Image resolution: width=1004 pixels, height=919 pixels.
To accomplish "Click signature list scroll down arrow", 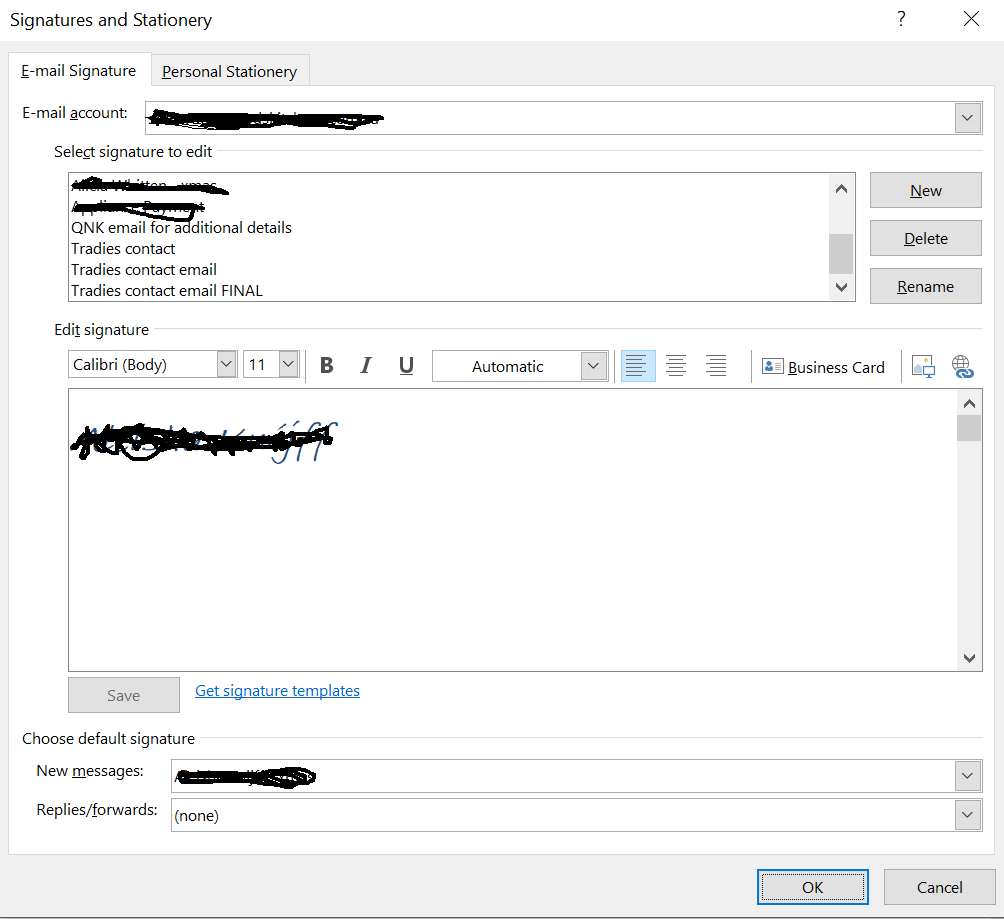I will pos(841,287).
